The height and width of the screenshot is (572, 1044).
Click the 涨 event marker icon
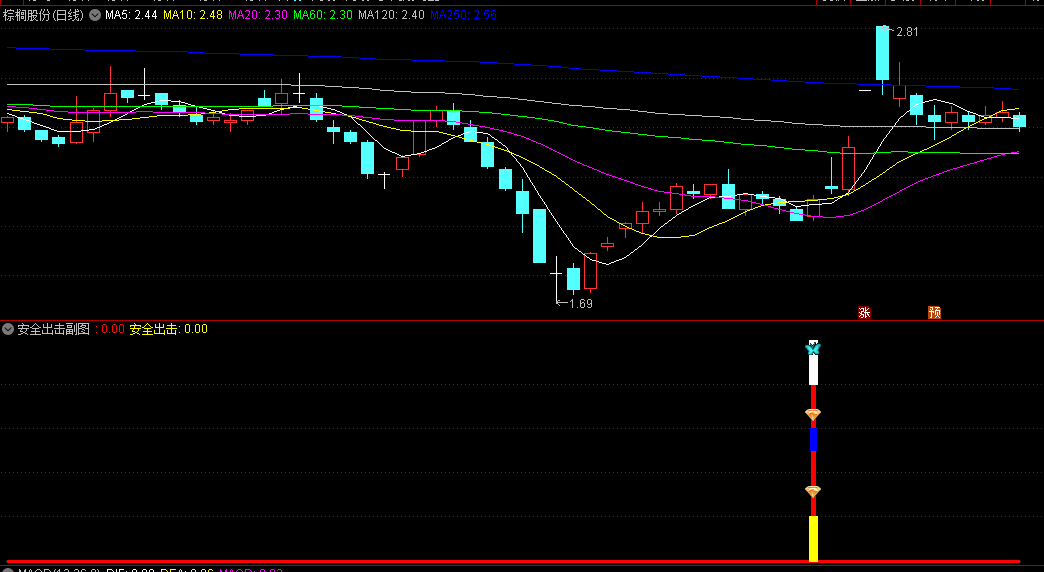(x=864, y=312)
